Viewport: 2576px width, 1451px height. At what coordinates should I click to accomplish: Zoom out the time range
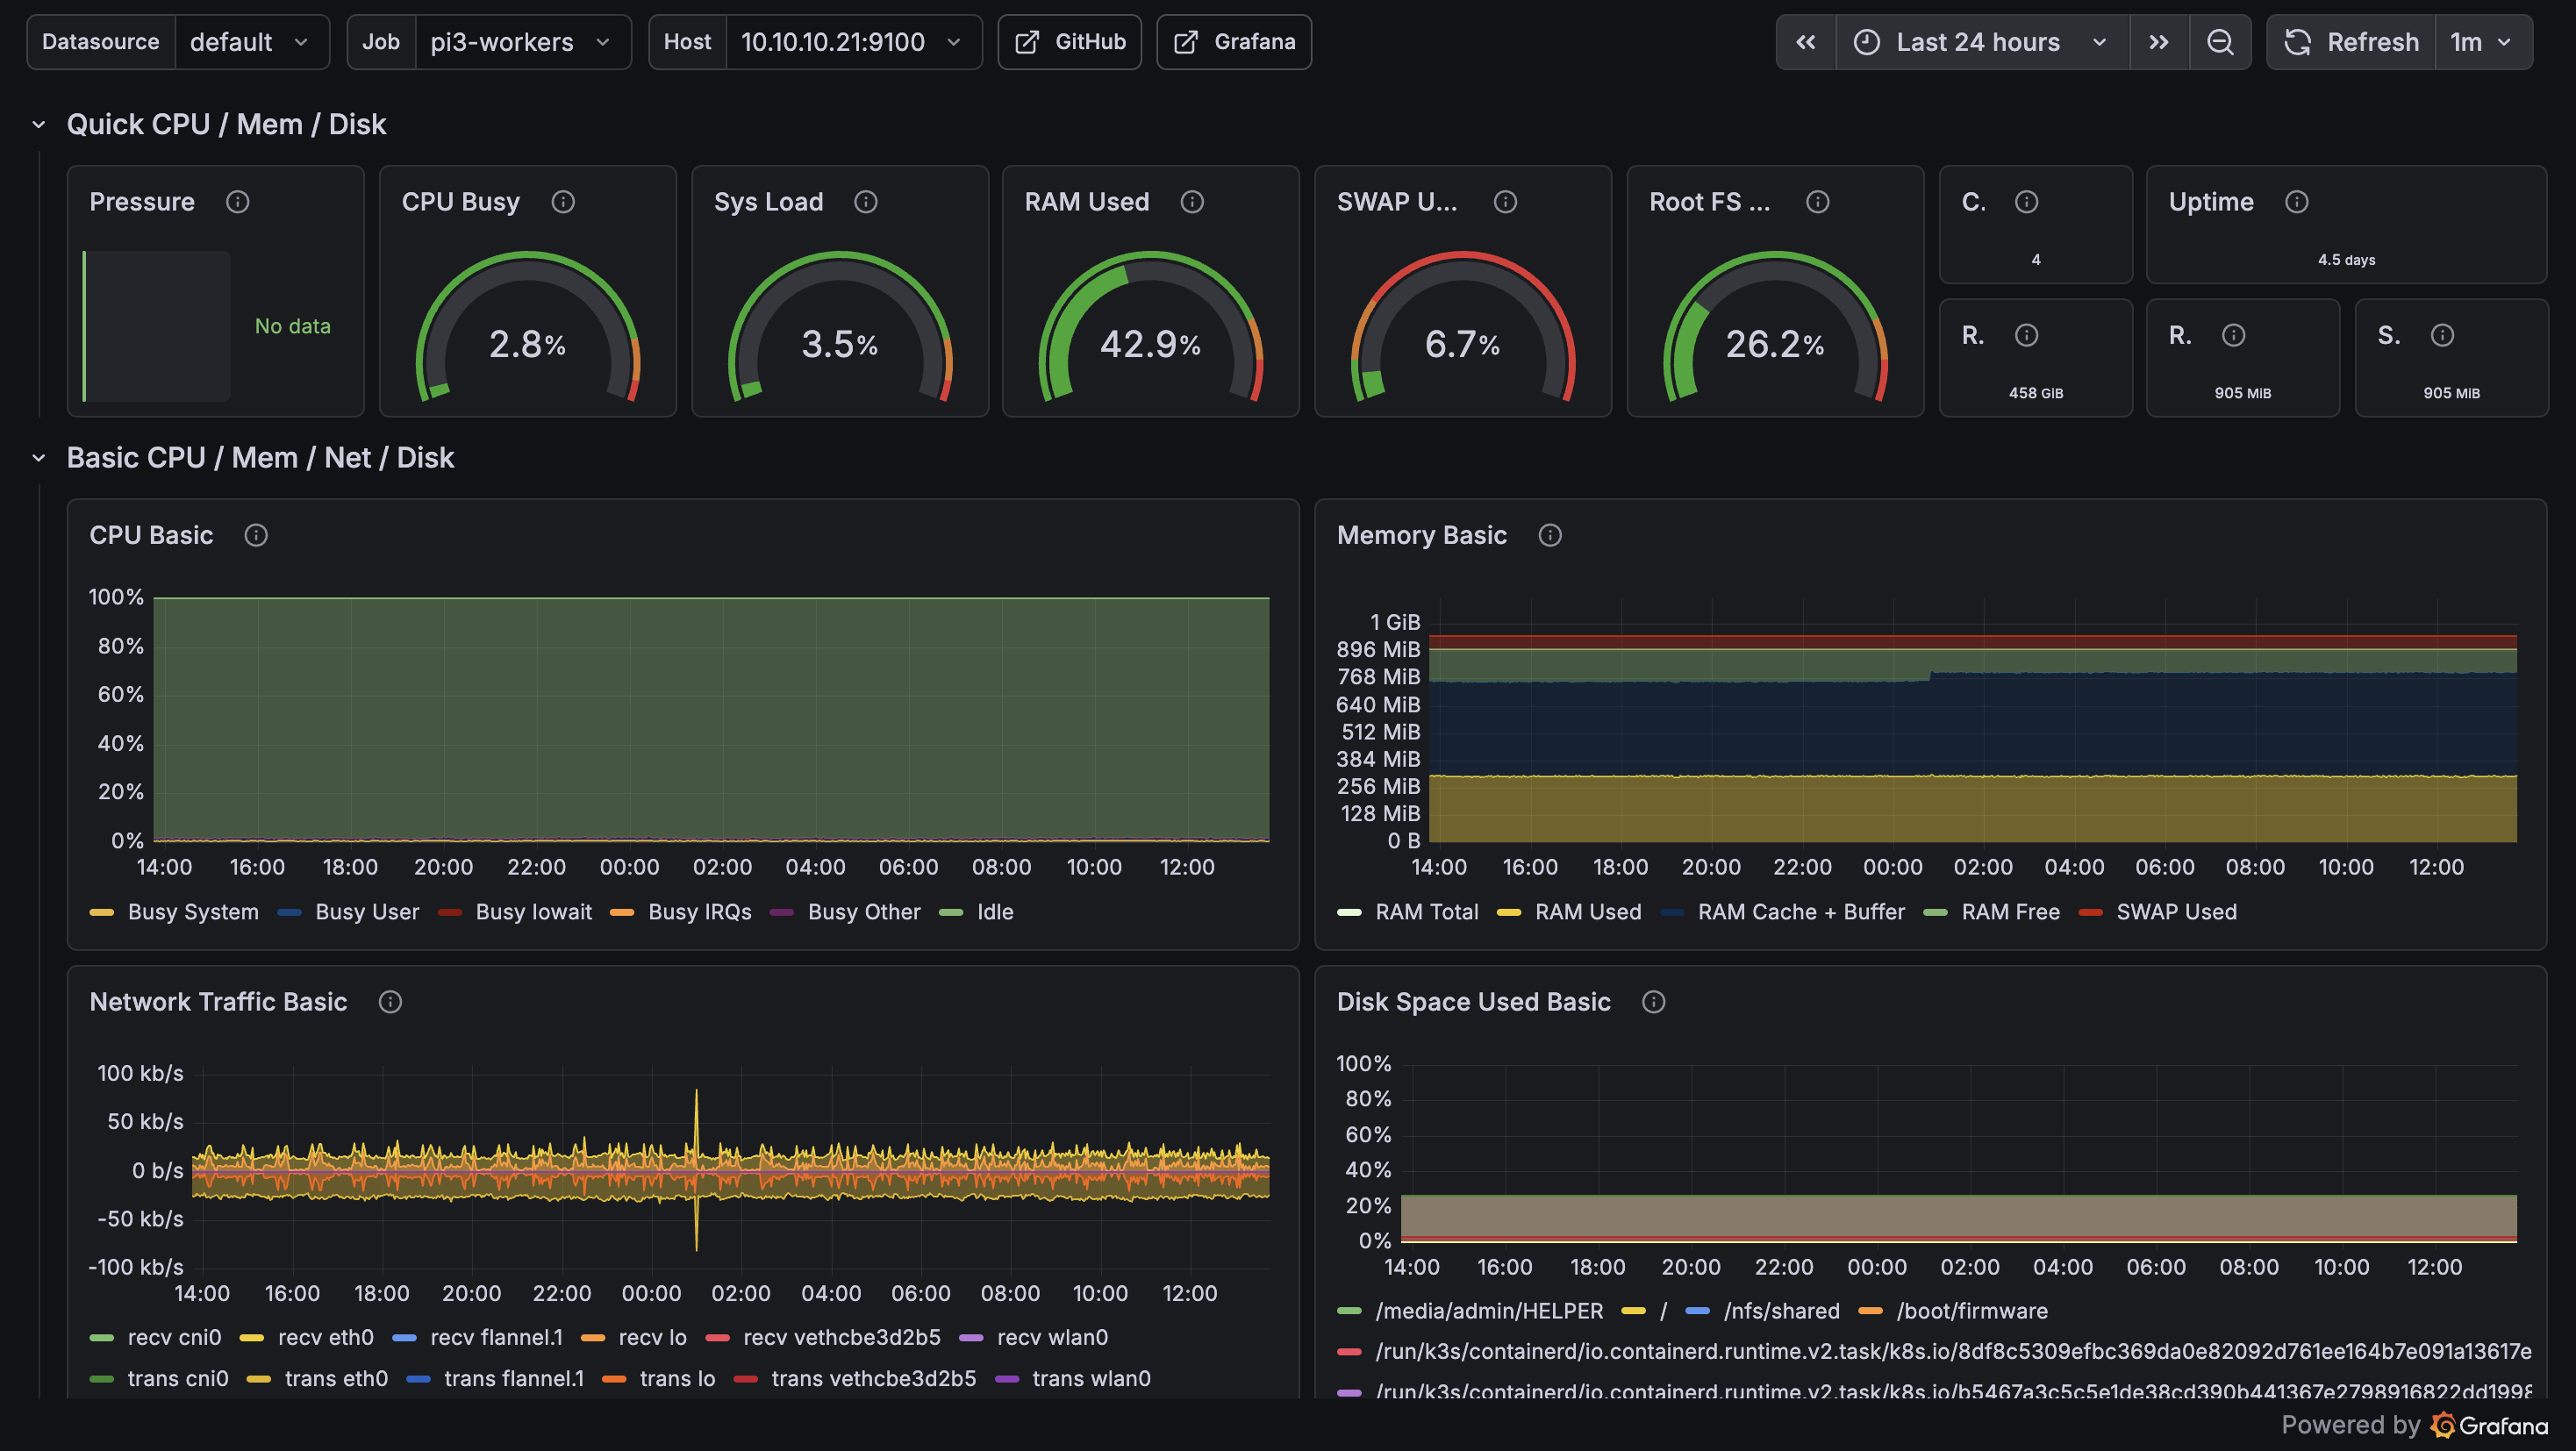click(2220, 42)
